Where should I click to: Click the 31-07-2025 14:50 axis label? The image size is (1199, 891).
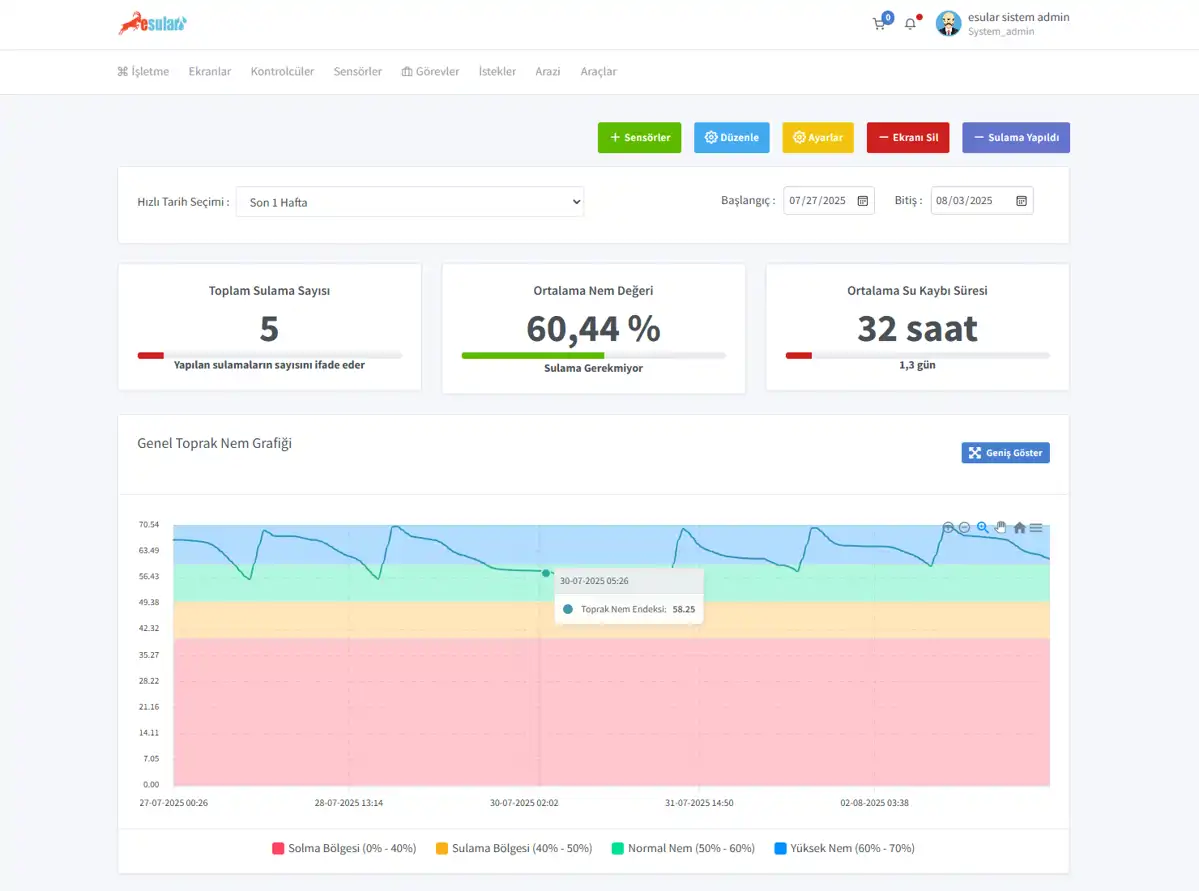pos(699,803)
